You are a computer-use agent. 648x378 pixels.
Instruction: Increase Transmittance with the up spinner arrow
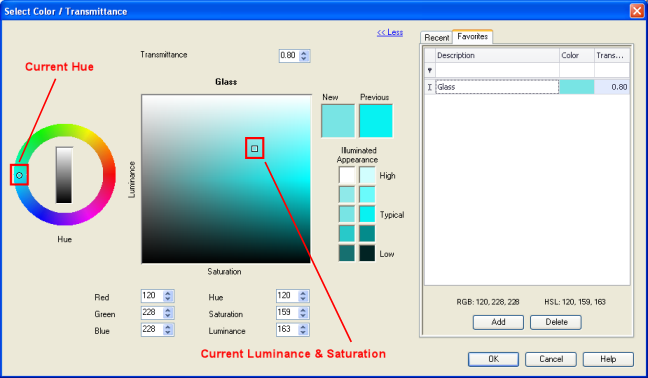click(x=304, y=53)
